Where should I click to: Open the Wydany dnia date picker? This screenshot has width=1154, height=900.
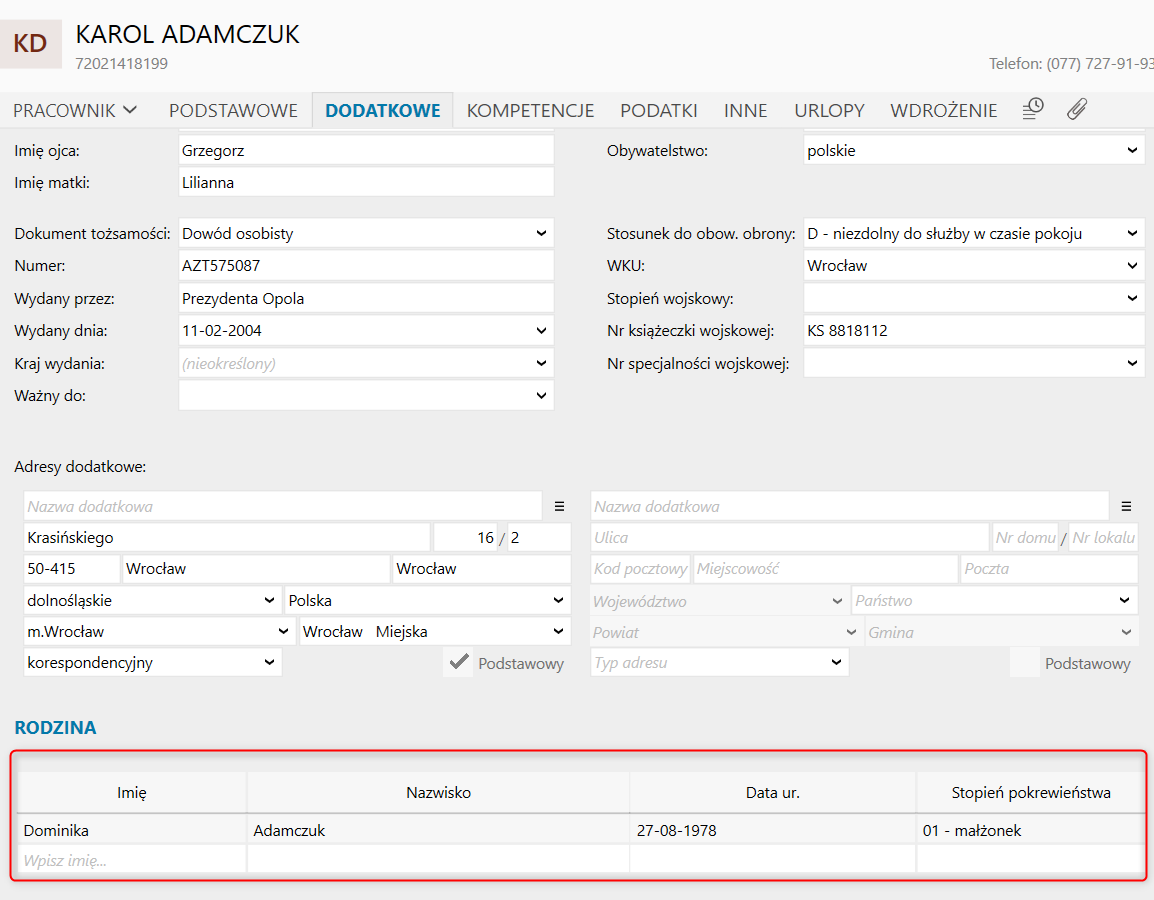click(541, 330)
